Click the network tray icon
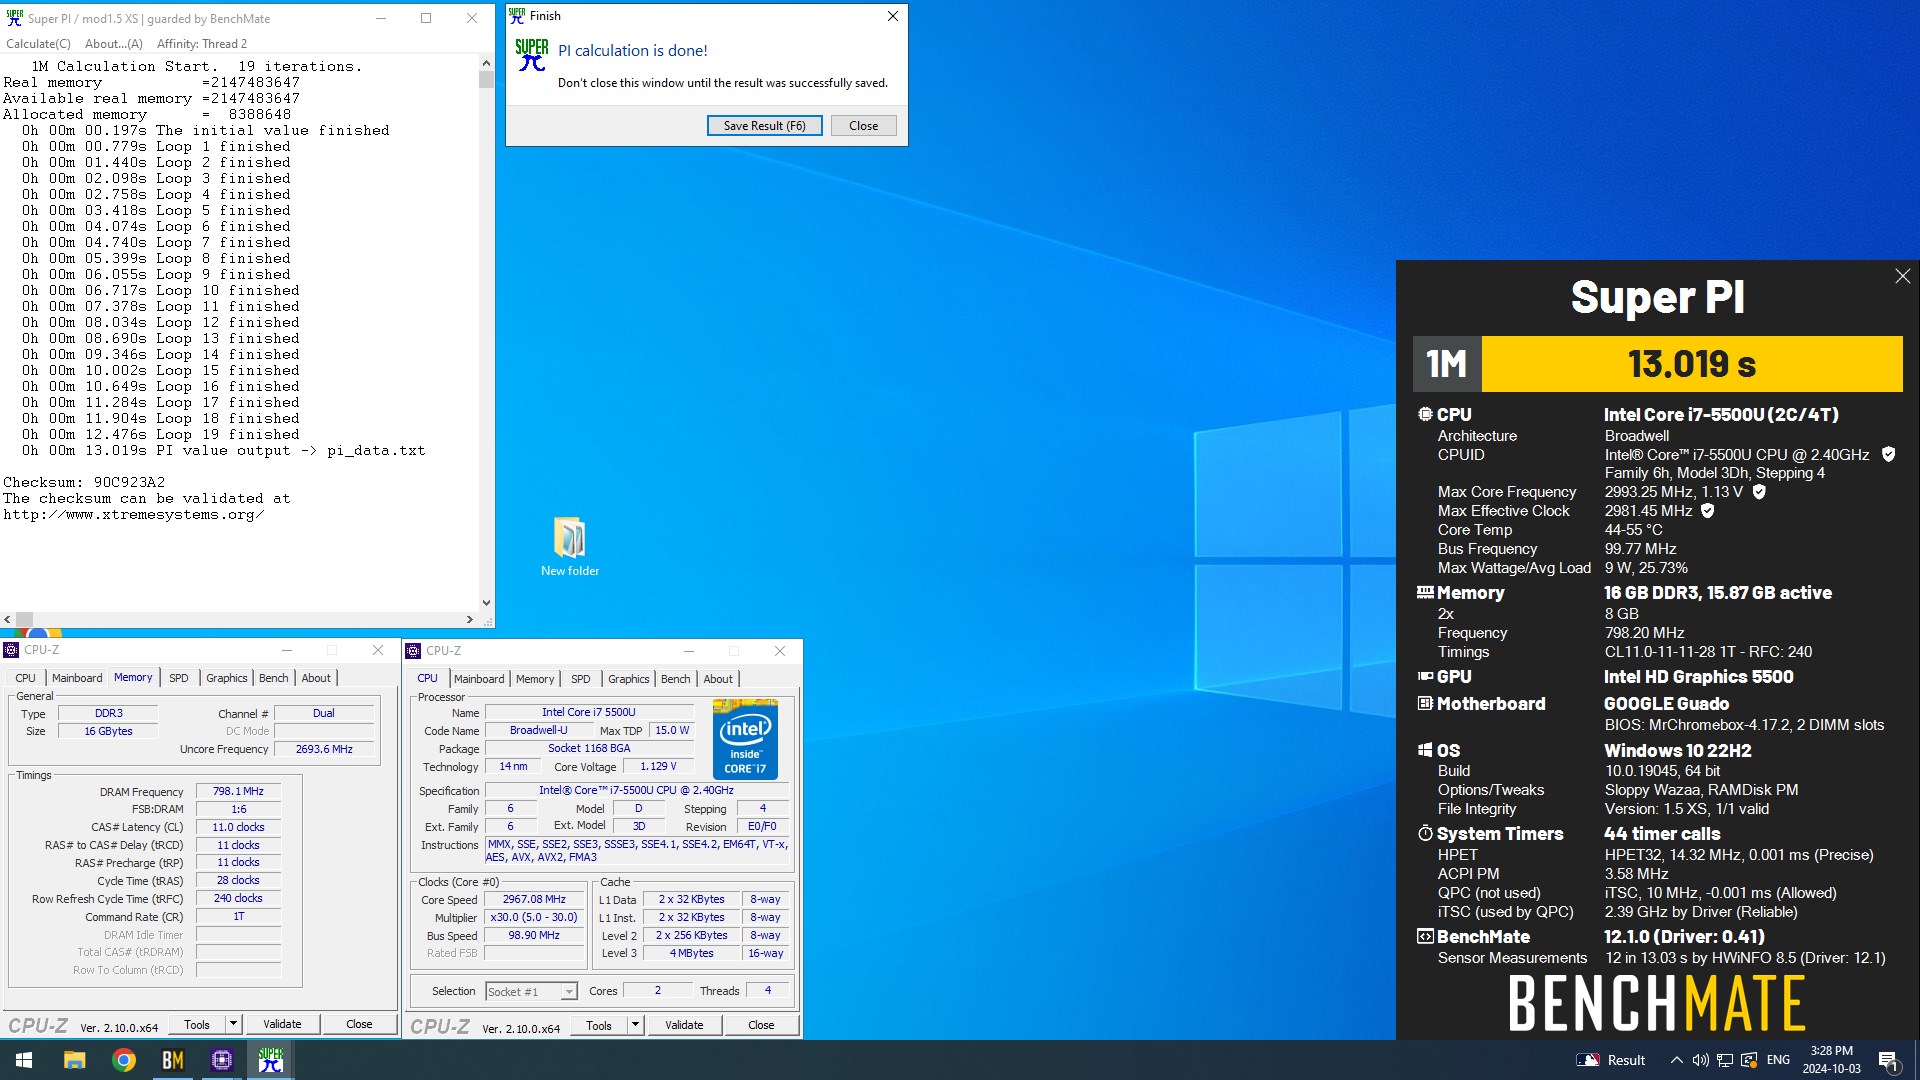Viewport: 1920px width, 1080px height. (x=1725, y=1060)
